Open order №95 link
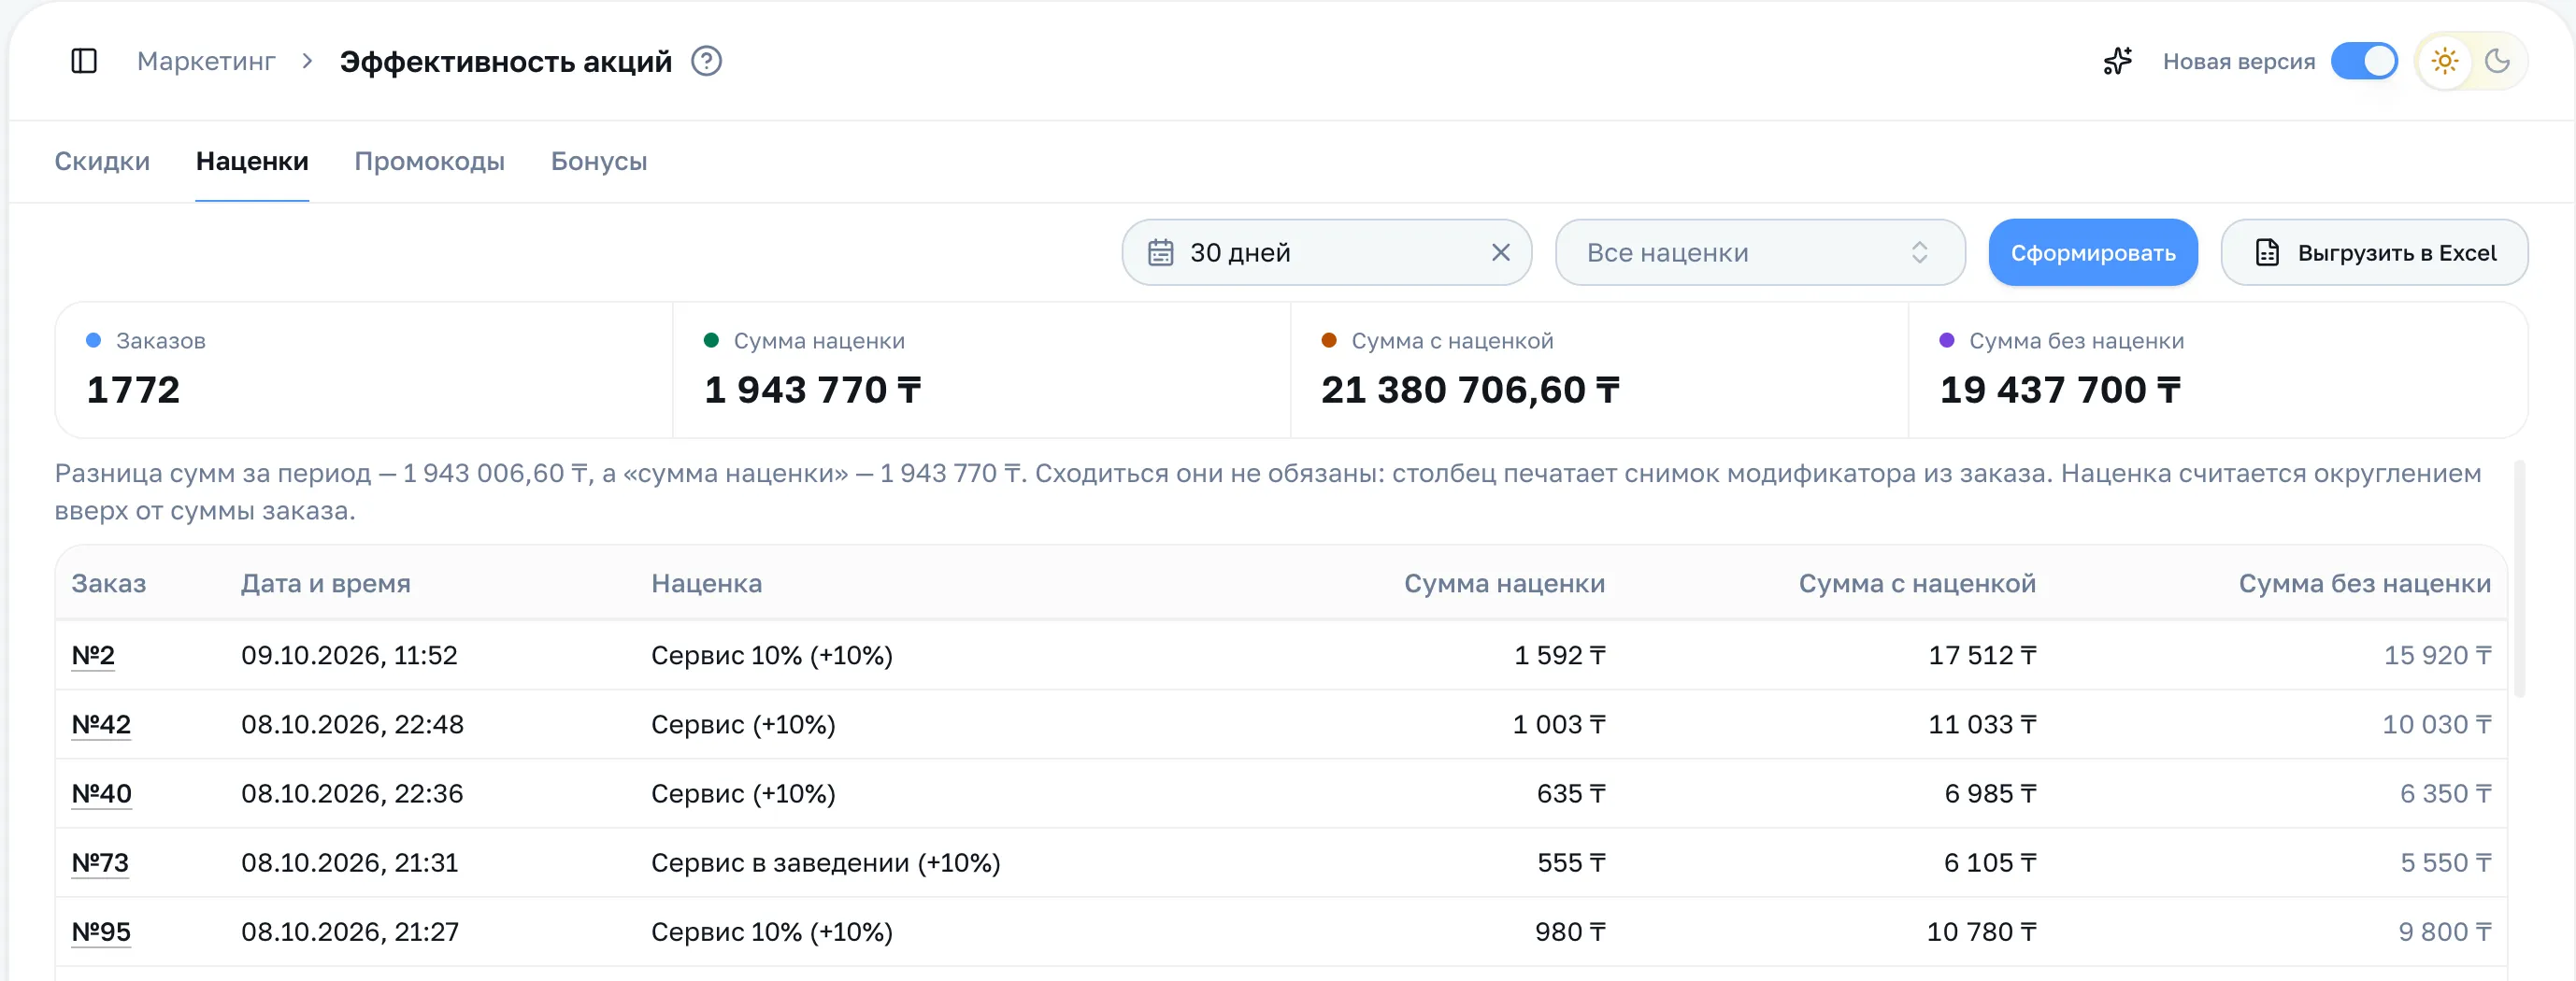 coord(101,931)
